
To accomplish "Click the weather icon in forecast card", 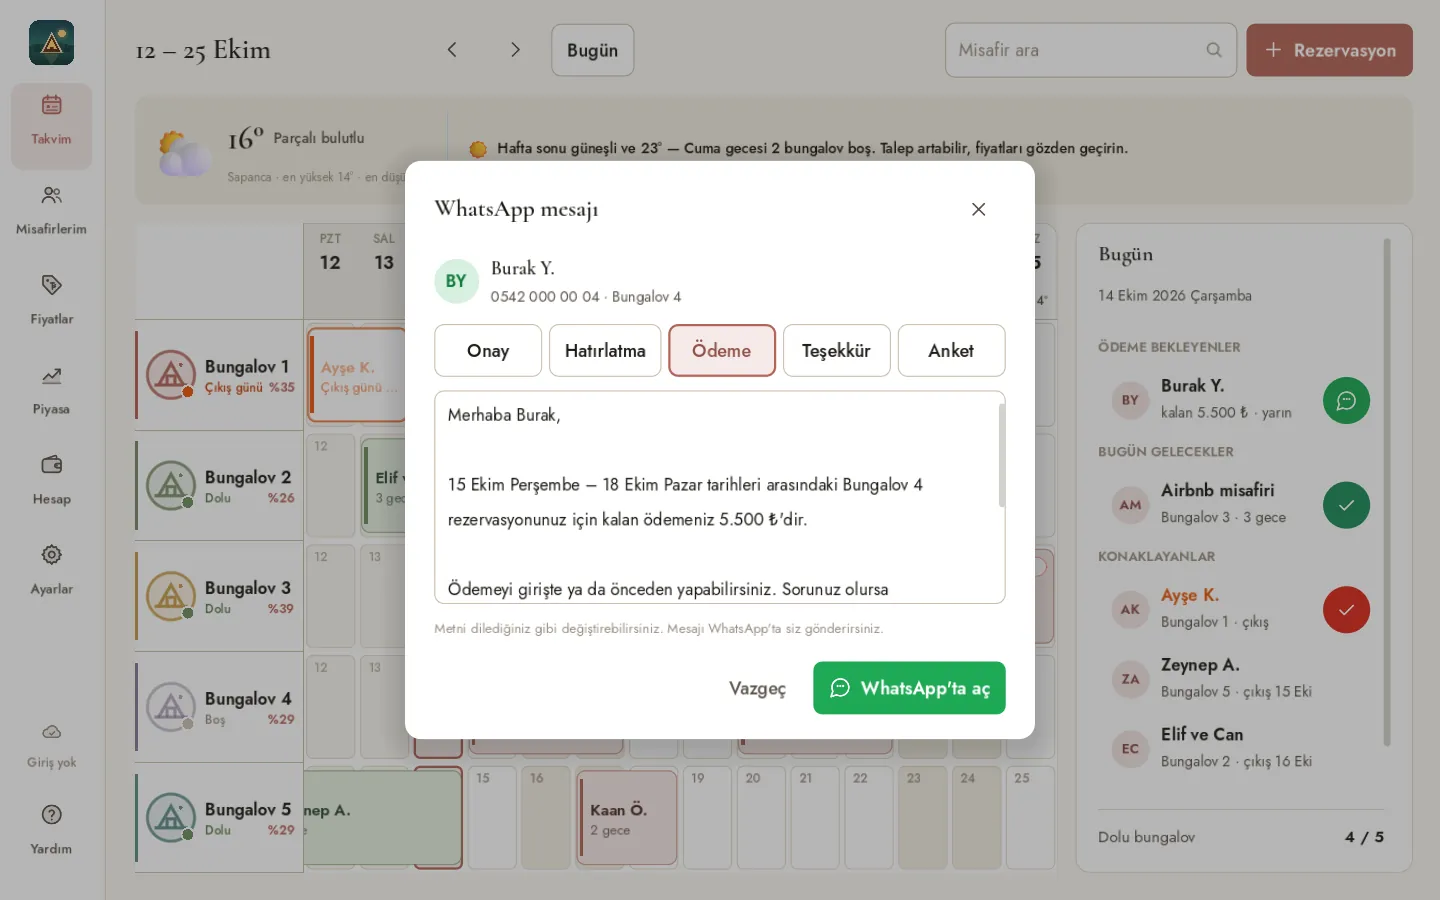I will 184,153.
